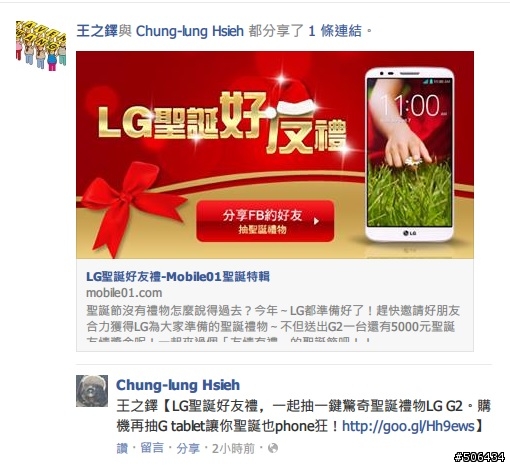This screenshot has width=510, height=465.
Task: Open the goo.gl/Hh9ews short link
Action: tap(408, 426)
